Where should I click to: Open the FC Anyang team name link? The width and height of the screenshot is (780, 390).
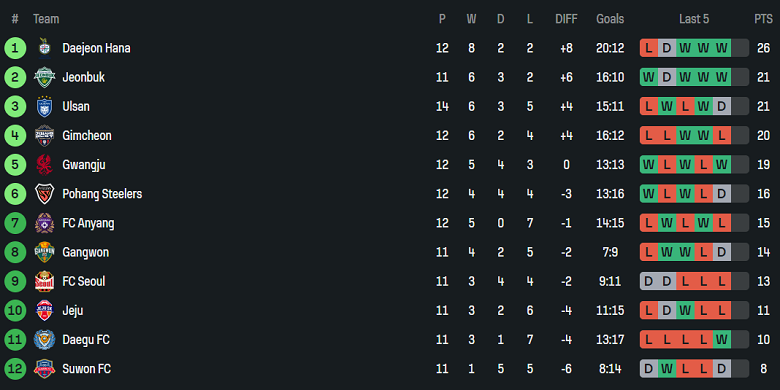point(88,223)
